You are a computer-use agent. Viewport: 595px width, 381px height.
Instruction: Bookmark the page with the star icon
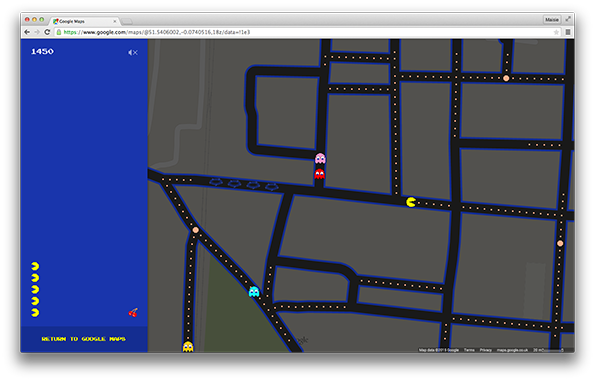click(x=556, y=32)
